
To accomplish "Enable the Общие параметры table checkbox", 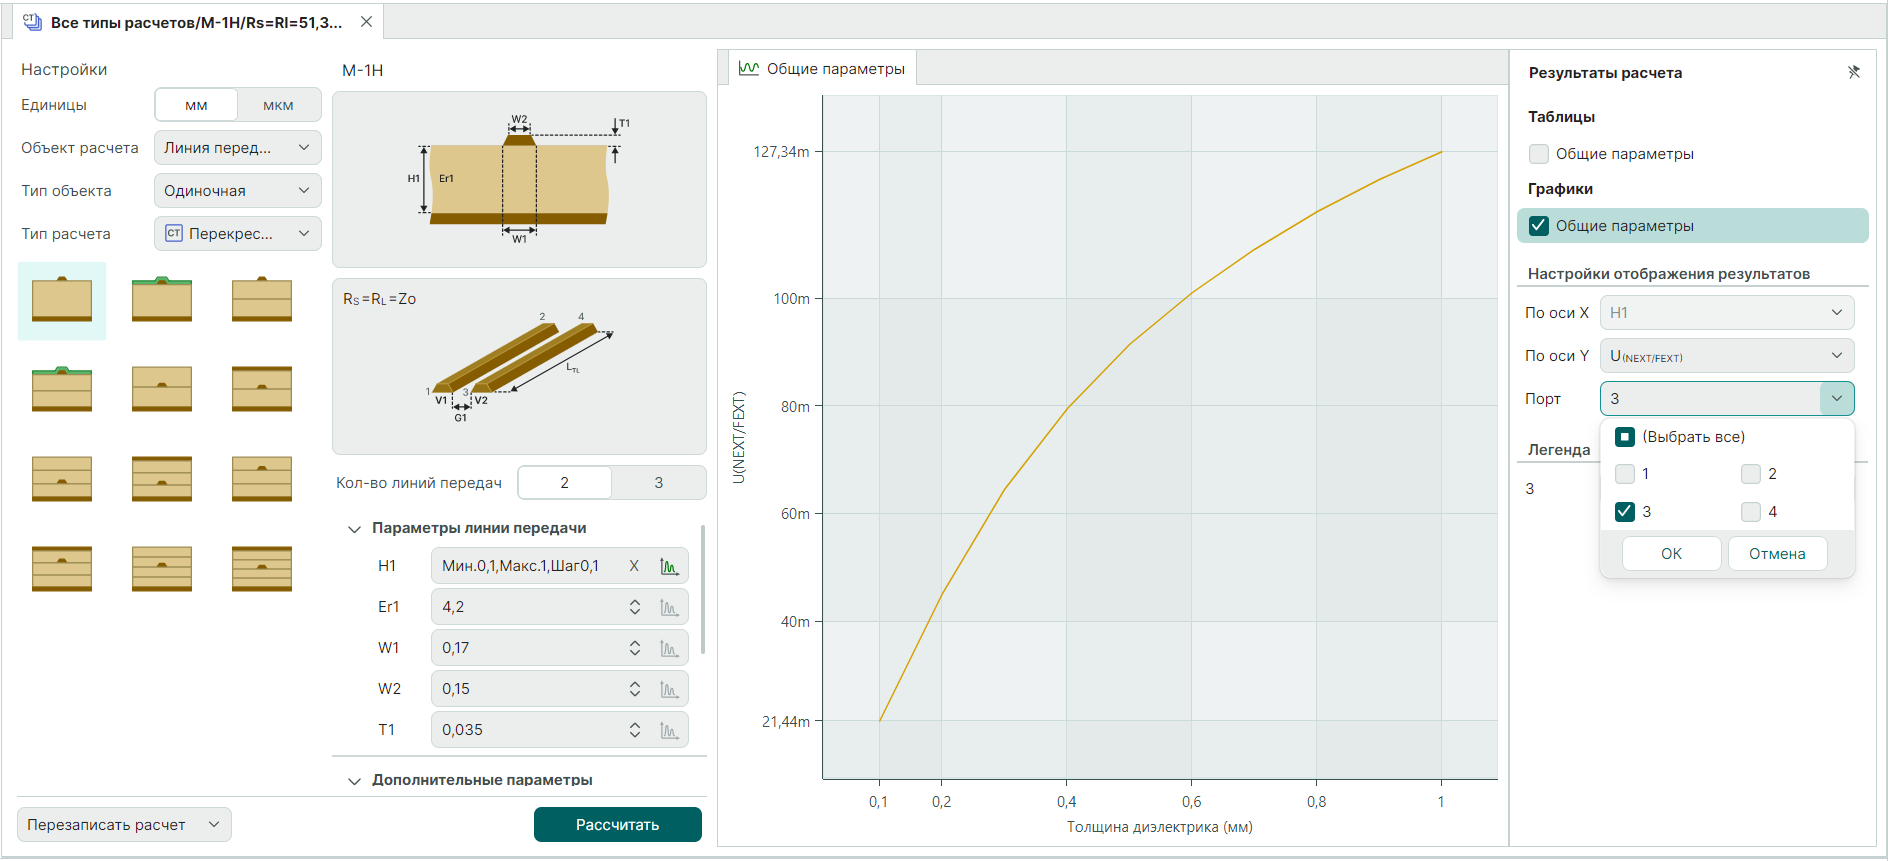I will pyautogui.click(x=1539, y=154).
